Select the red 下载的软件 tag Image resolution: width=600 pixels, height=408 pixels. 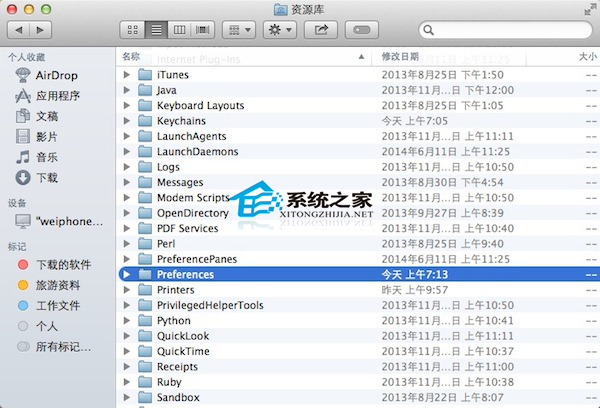pyautogui.click(x=54, y=264)
